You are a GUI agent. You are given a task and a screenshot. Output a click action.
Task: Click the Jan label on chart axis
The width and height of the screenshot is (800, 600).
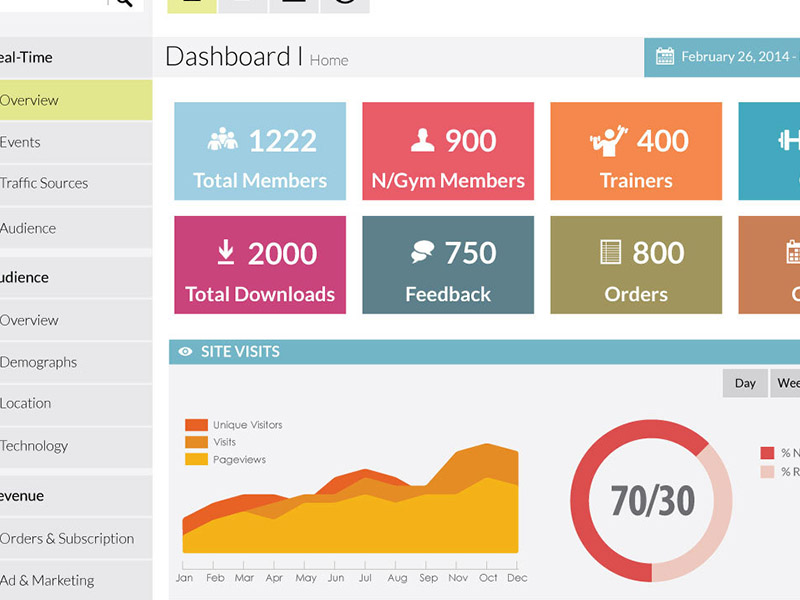[x=184, y=578]
